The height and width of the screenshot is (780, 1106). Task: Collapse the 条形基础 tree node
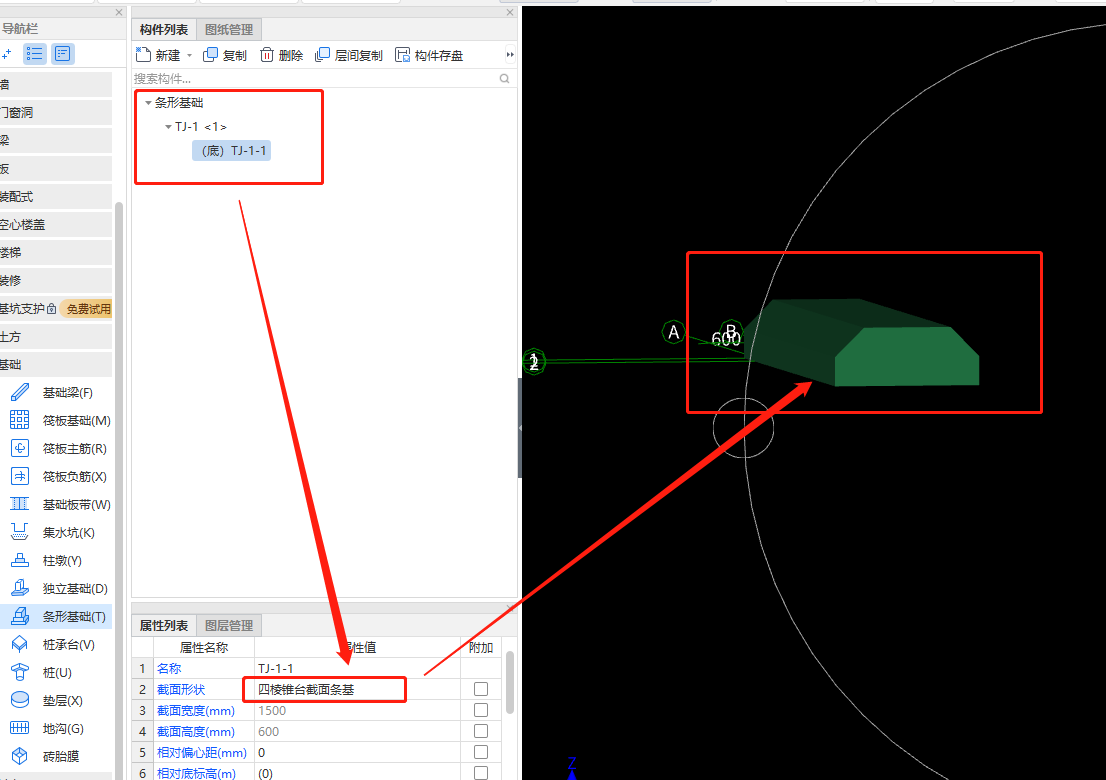[148, 103]
